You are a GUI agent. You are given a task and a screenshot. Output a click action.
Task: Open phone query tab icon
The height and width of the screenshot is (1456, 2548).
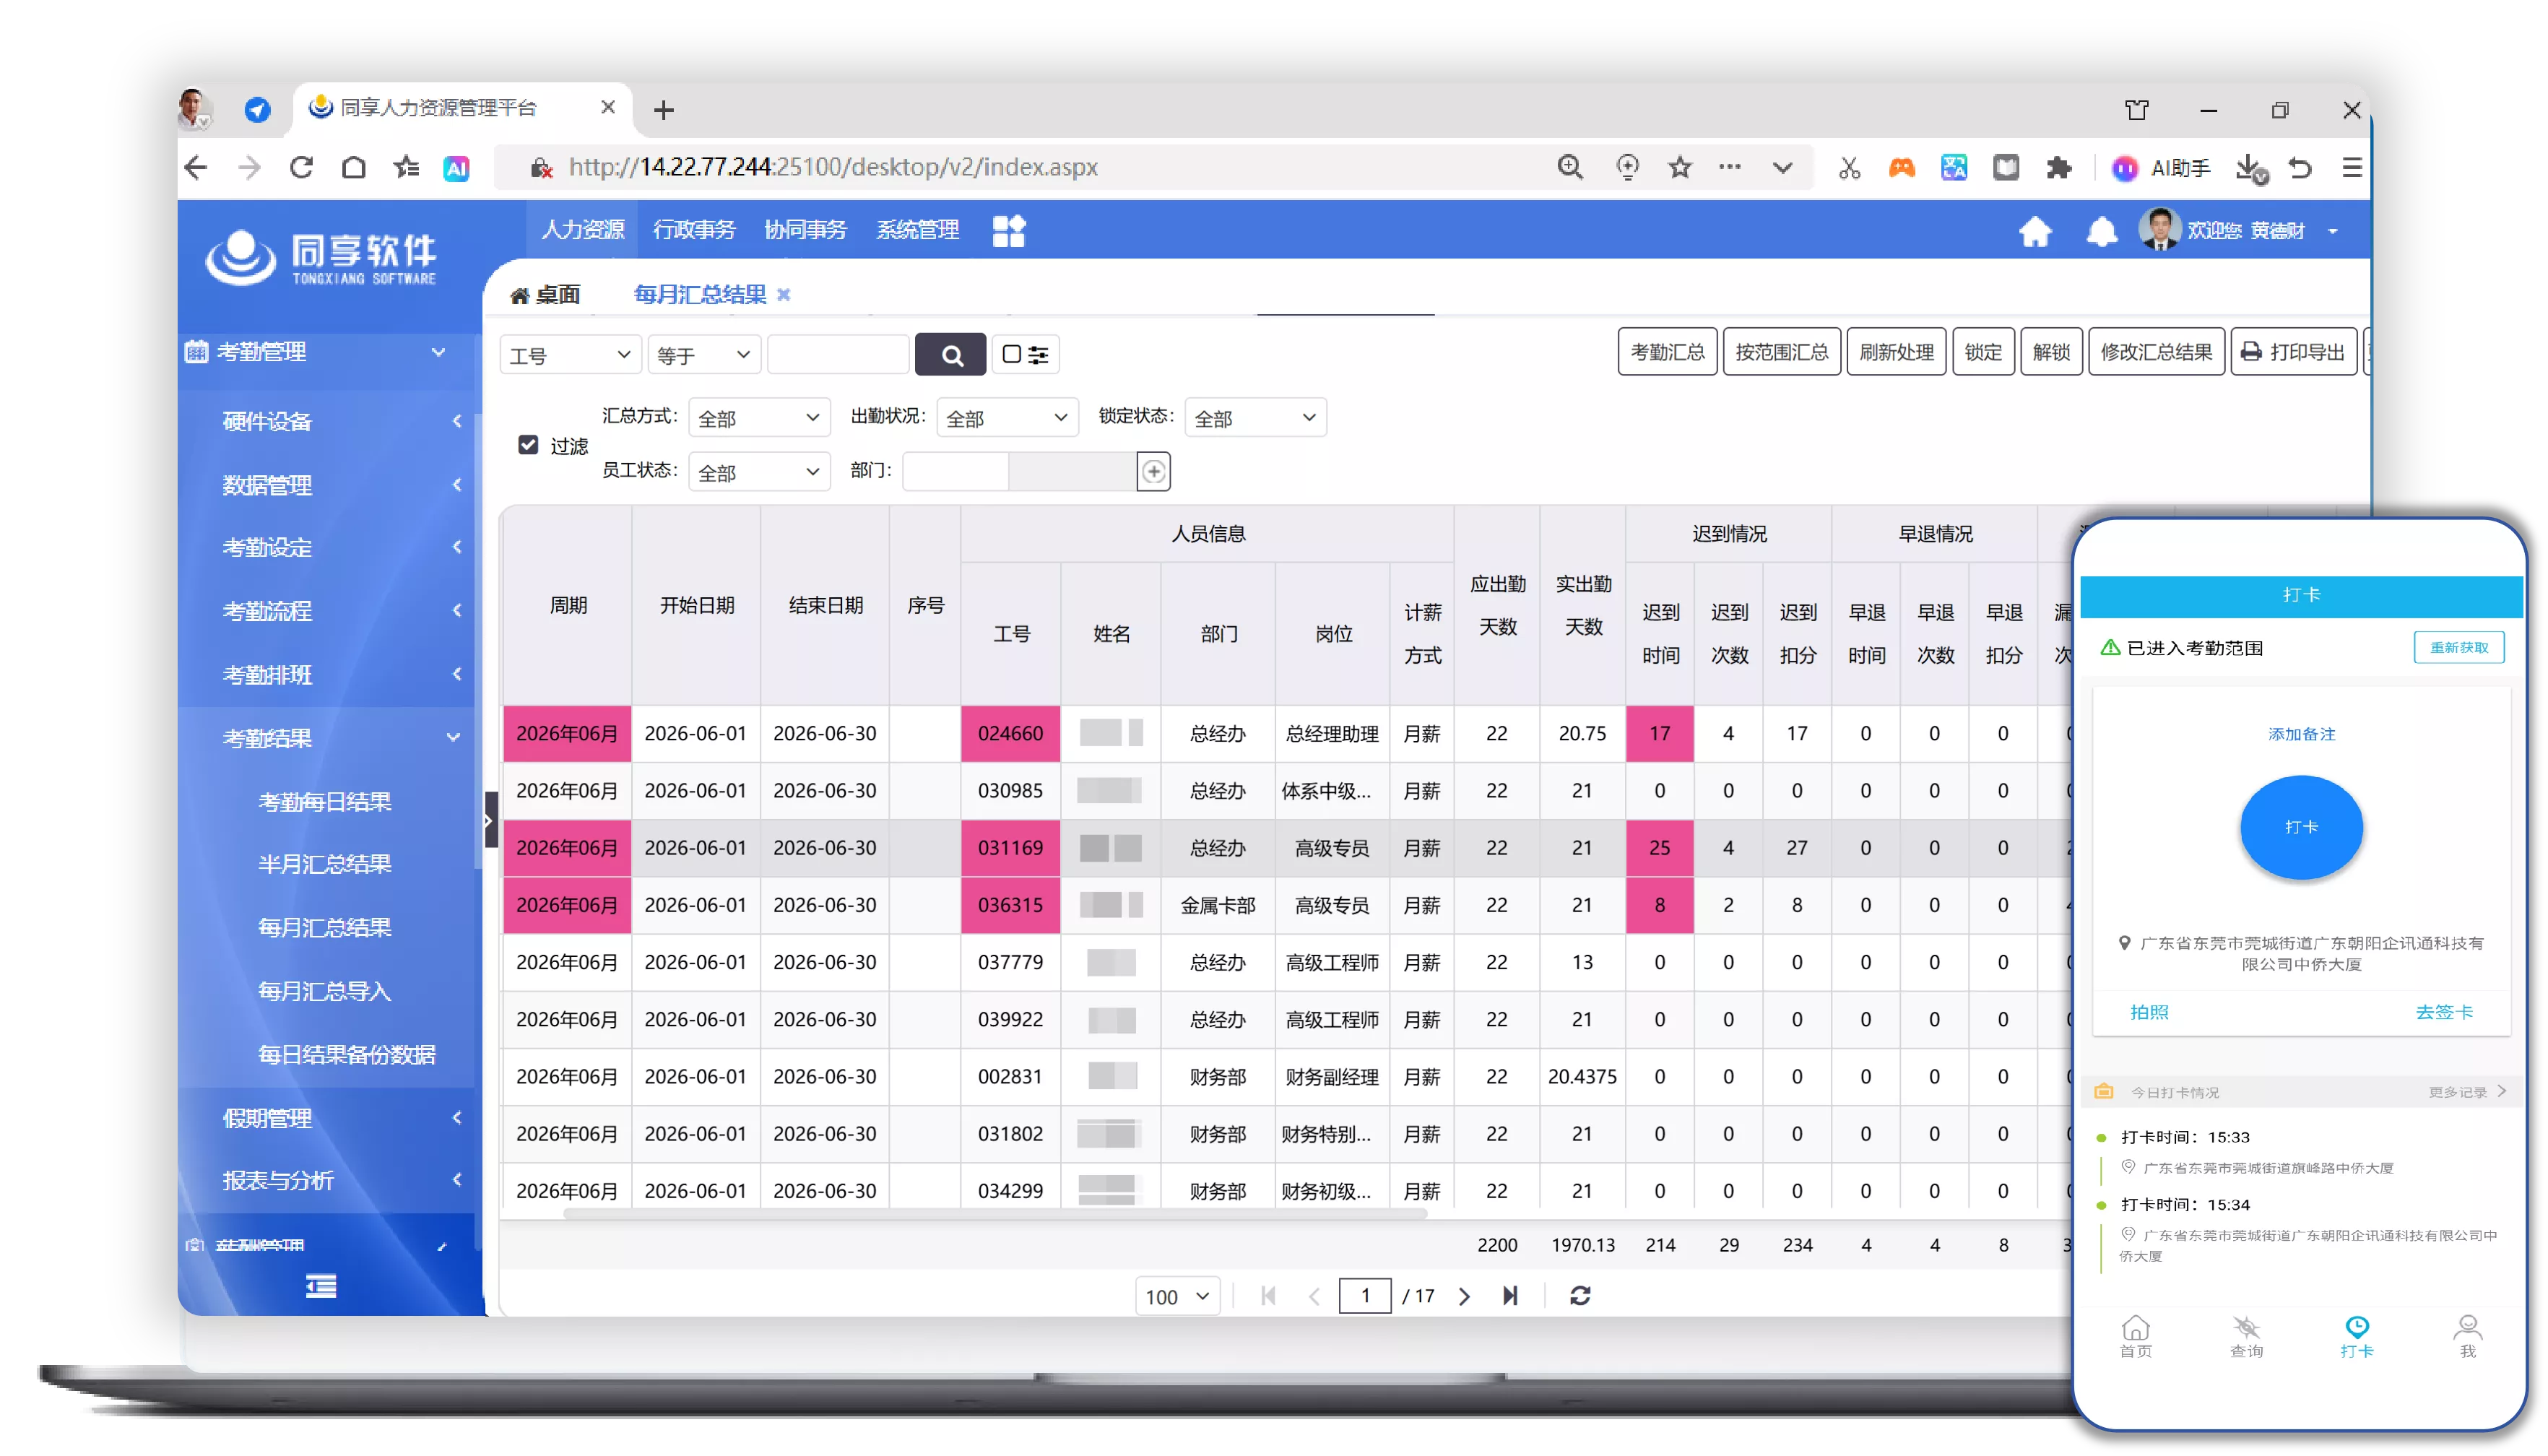tap(2246, 1335)
